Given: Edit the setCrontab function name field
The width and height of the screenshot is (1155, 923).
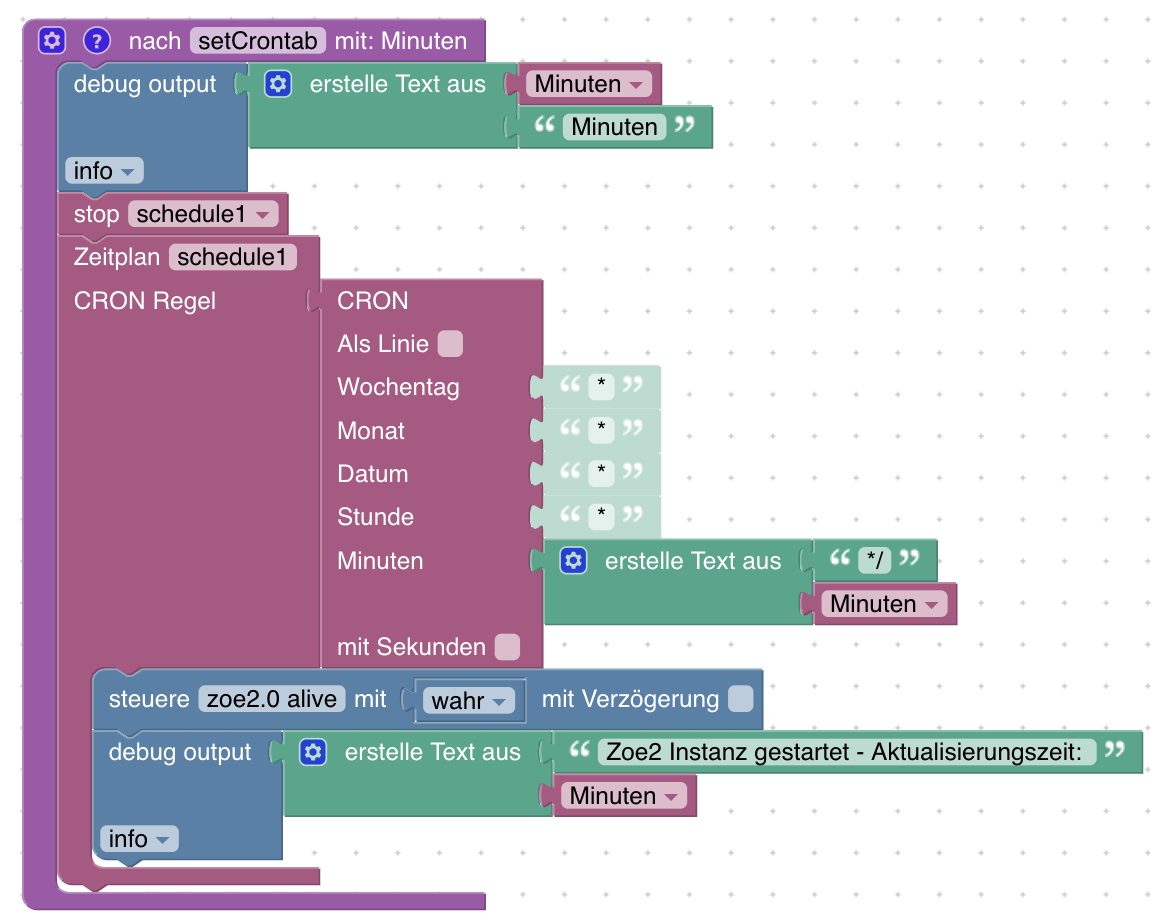Looking at the screenshot, I should coord(258,41).
